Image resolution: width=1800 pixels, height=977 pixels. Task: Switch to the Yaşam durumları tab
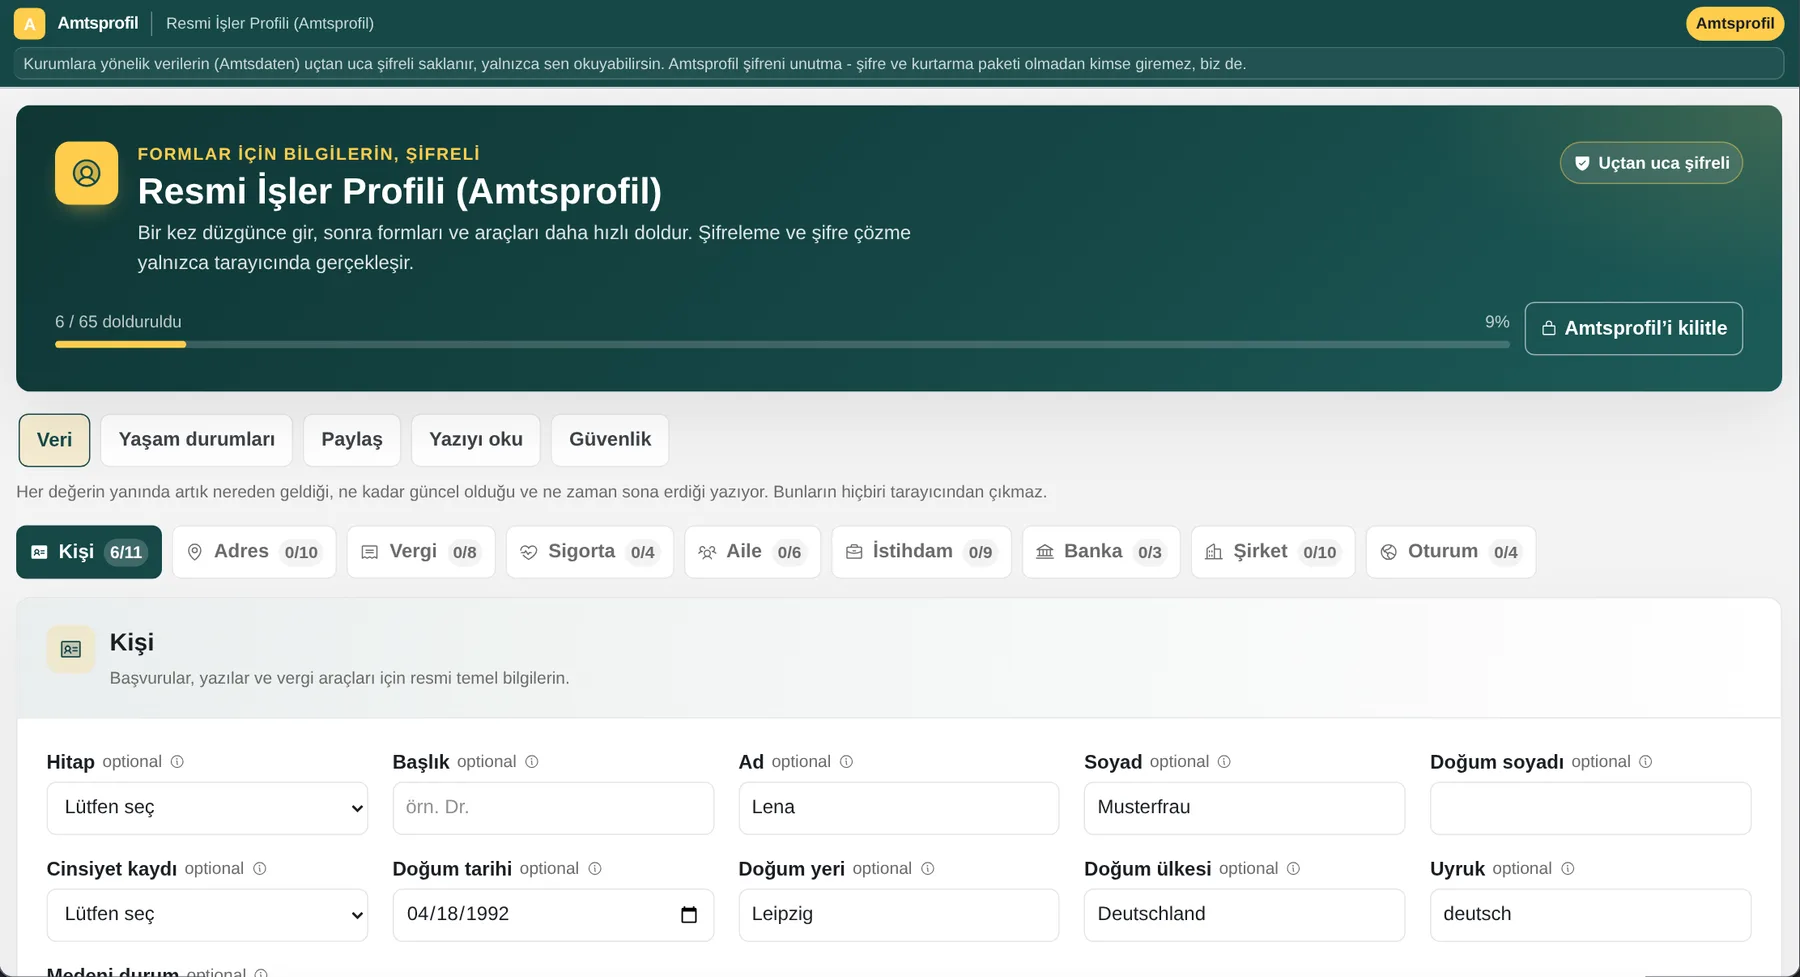point(197,440)
